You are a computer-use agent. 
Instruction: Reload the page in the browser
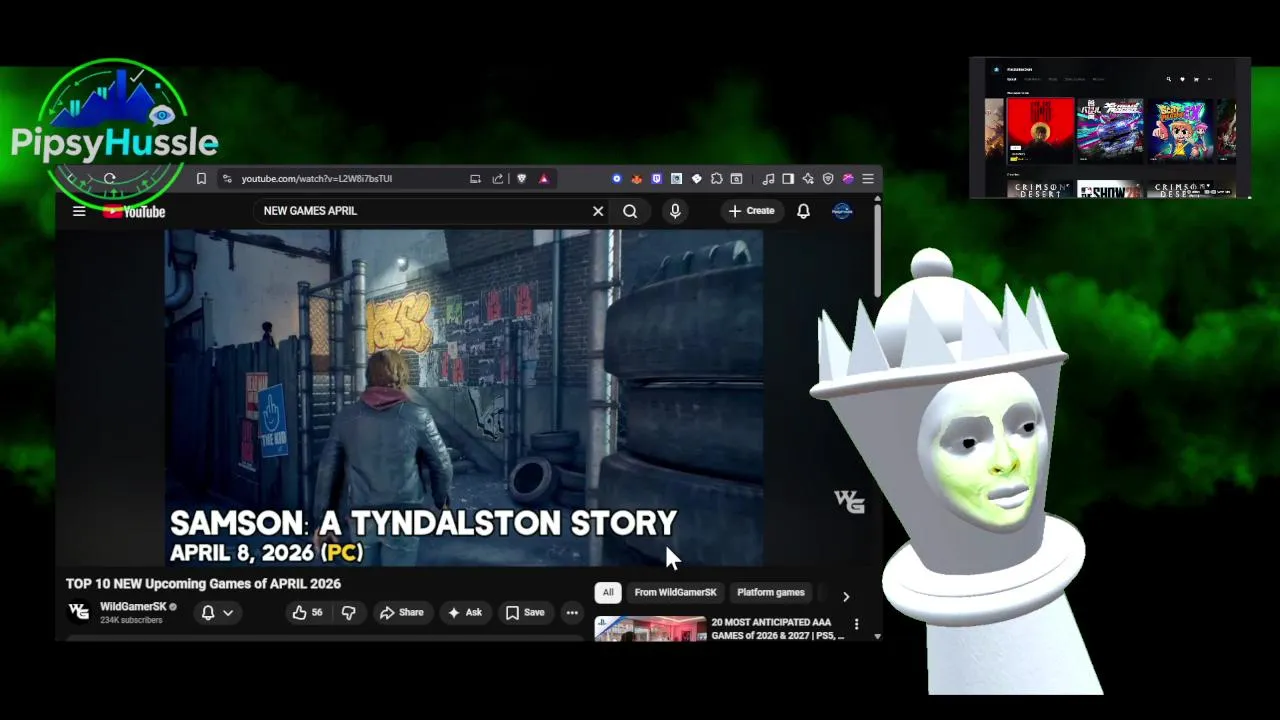click(x=110, y=179)
